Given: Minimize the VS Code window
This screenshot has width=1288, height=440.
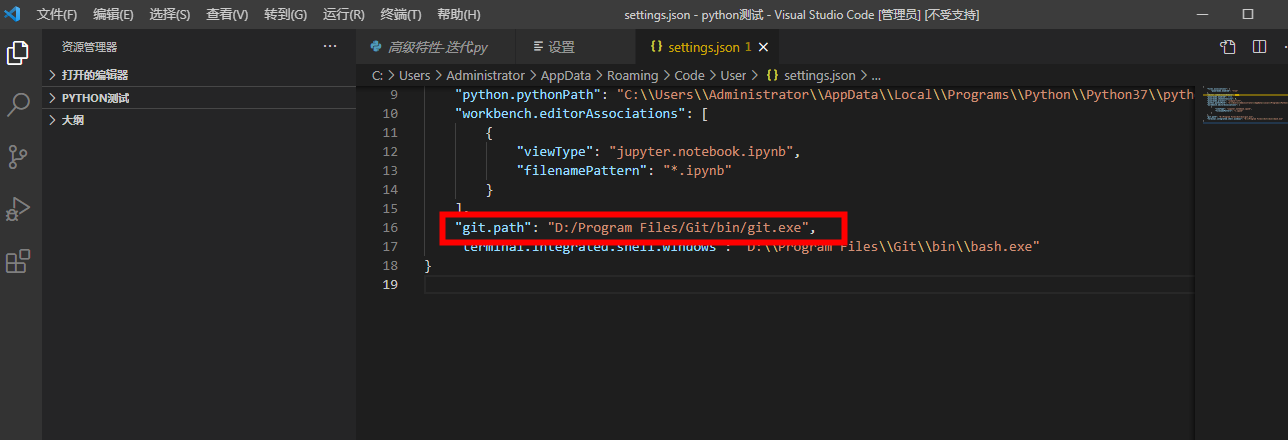Looking at the screenshot, I should pyautogui.click(x=1201, y=15).
